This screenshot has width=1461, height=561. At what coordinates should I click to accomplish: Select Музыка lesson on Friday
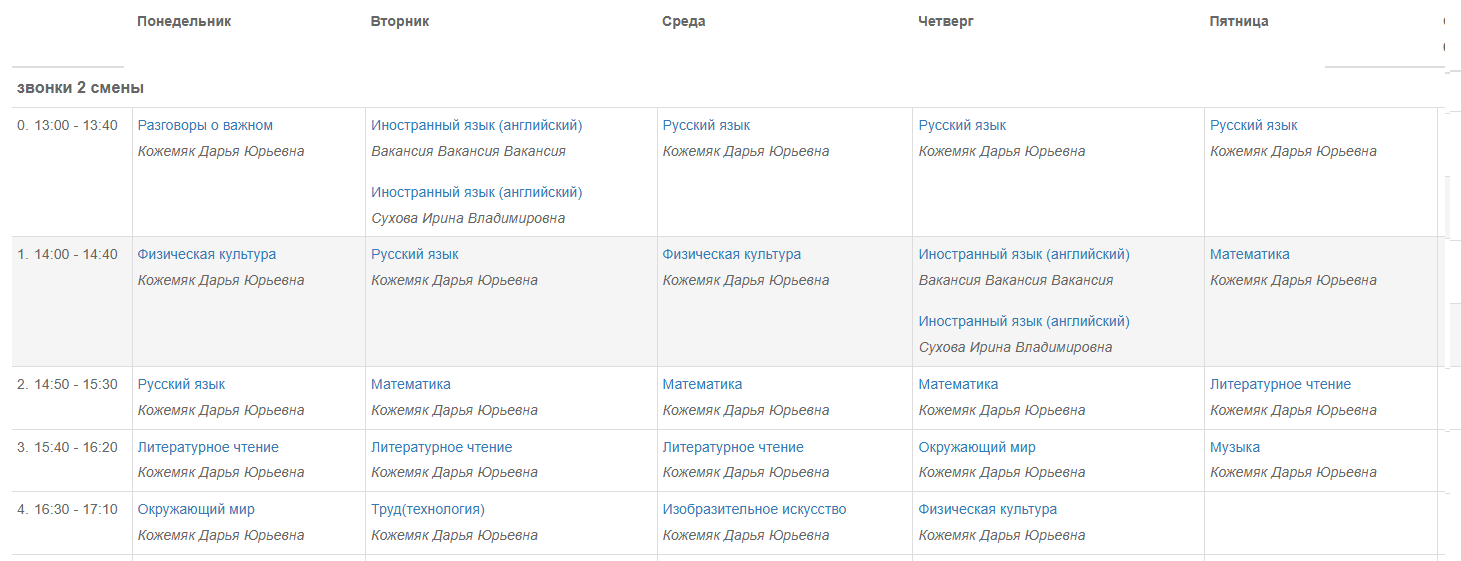(1235, 447)
